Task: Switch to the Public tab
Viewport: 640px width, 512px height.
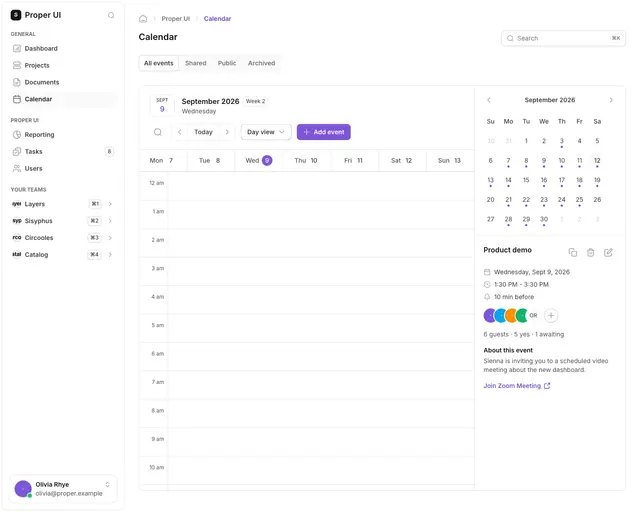Action: point(227,63)
